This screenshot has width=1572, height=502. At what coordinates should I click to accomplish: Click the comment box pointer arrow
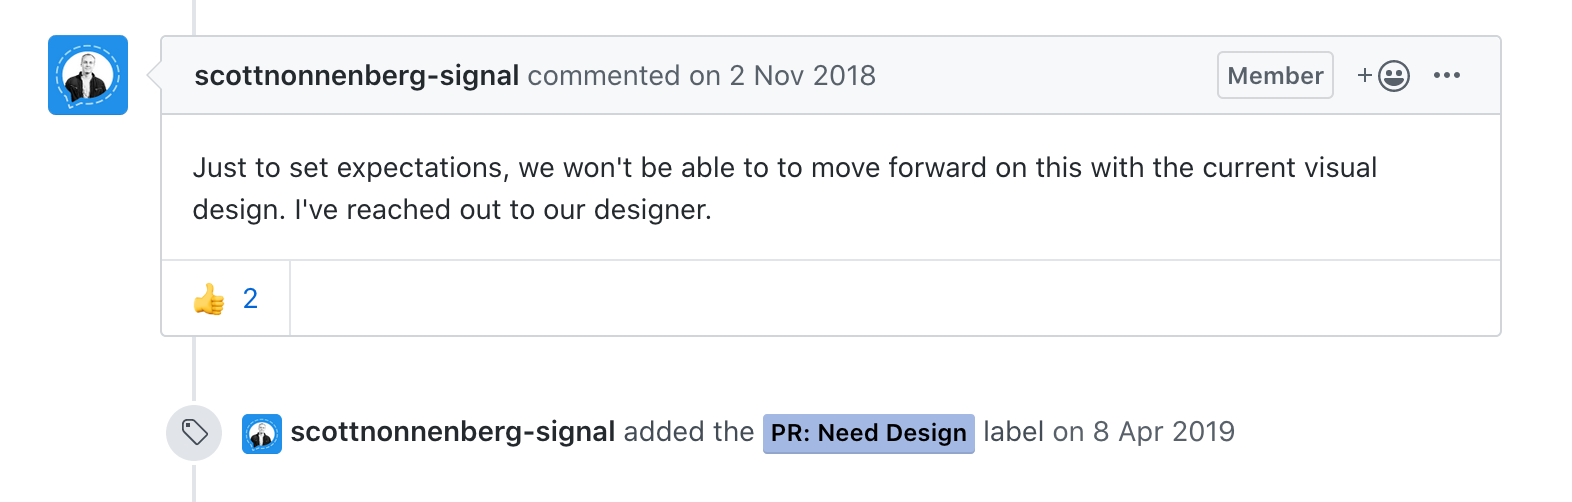(x=154, y=75)
